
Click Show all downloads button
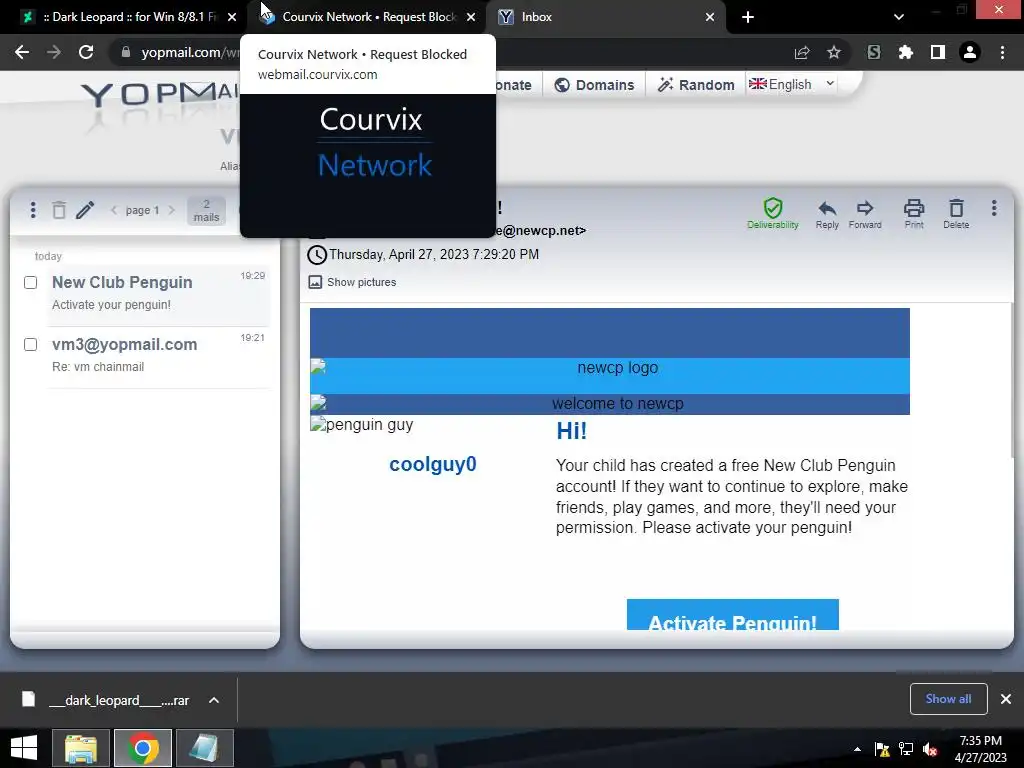[948, 699]
